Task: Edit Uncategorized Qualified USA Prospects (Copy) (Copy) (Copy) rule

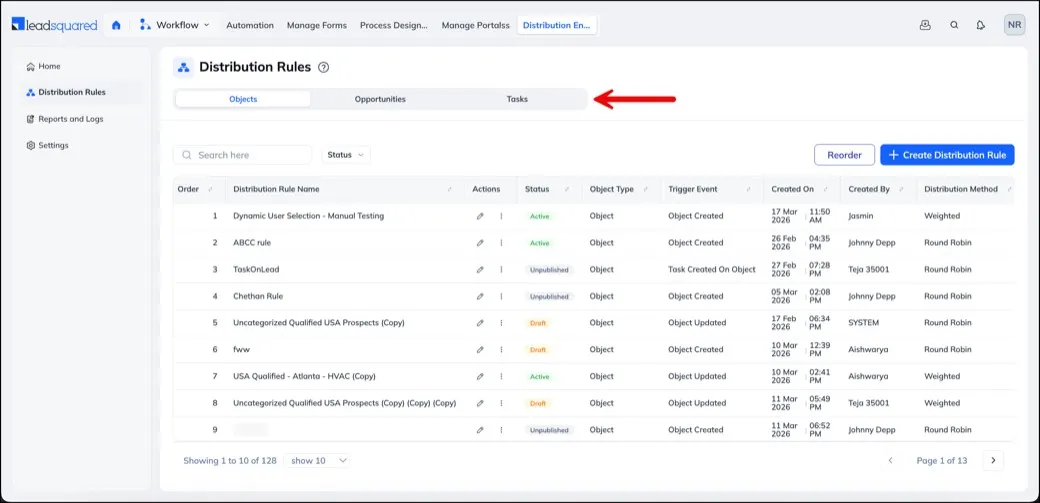Action: click(480, 403)
